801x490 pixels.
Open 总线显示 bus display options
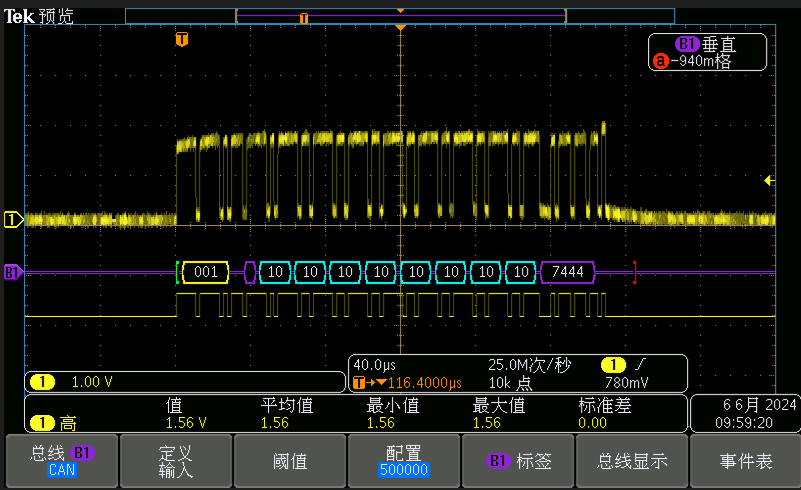632,461
